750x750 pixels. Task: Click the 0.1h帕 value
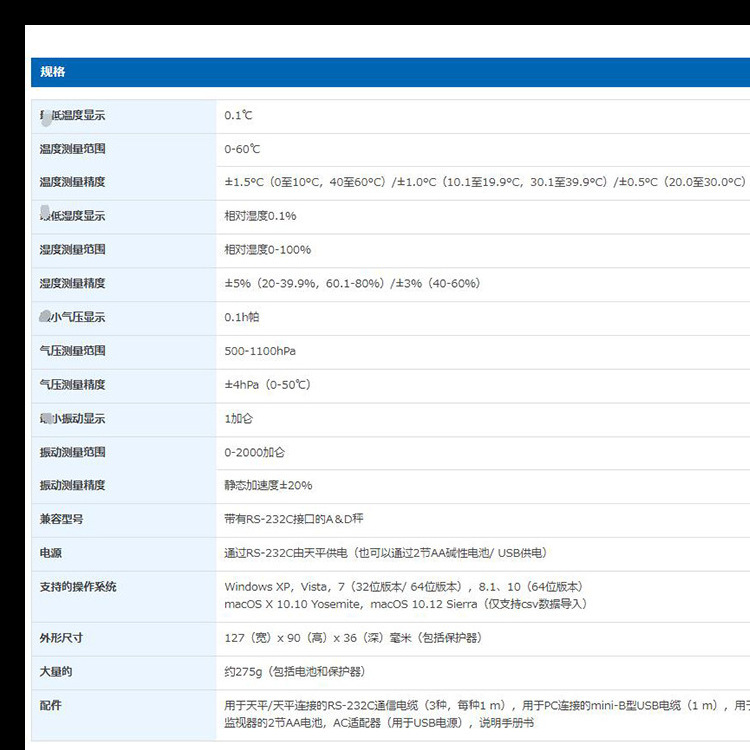[x=242, y=317]
